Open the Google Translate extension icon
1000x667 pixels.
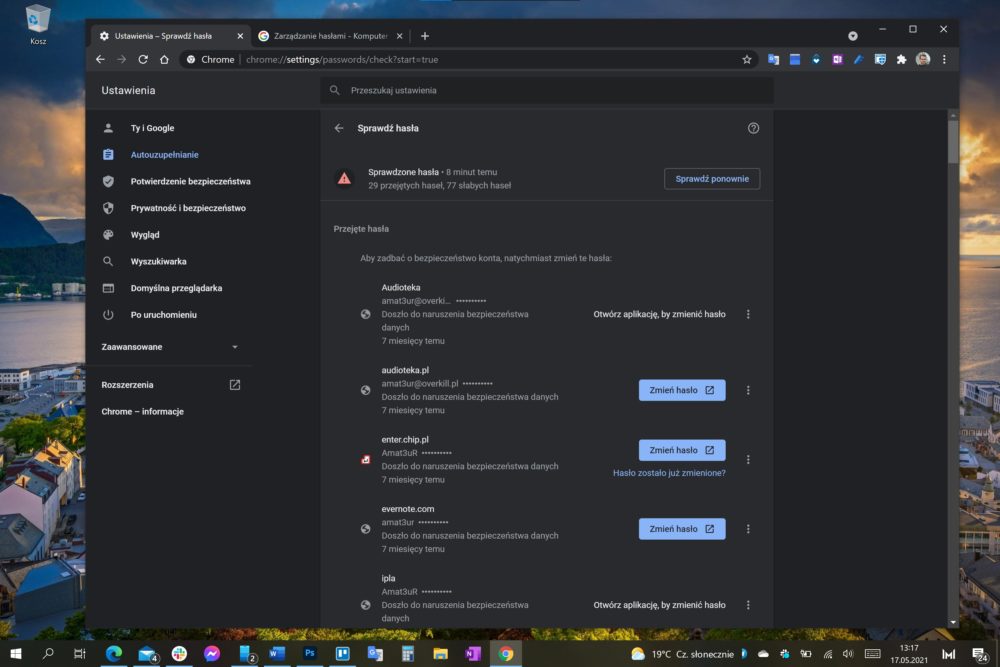click(x=774, y=59)
